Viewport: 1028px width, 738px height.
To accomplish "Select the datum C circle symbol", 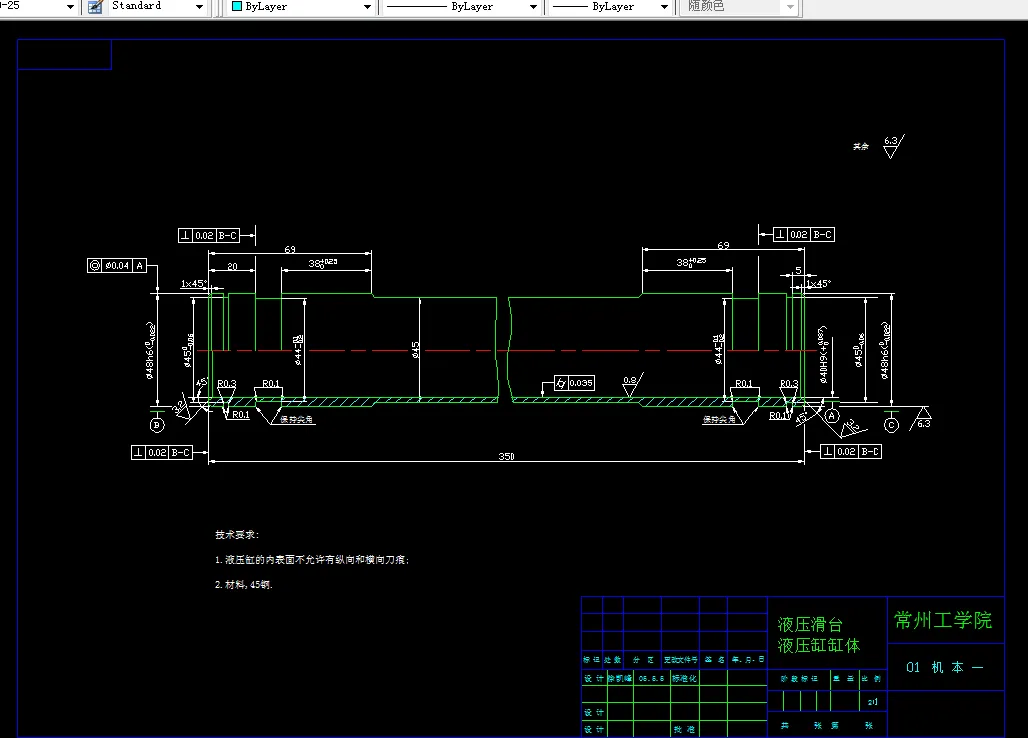I will (x=891, y=425).
